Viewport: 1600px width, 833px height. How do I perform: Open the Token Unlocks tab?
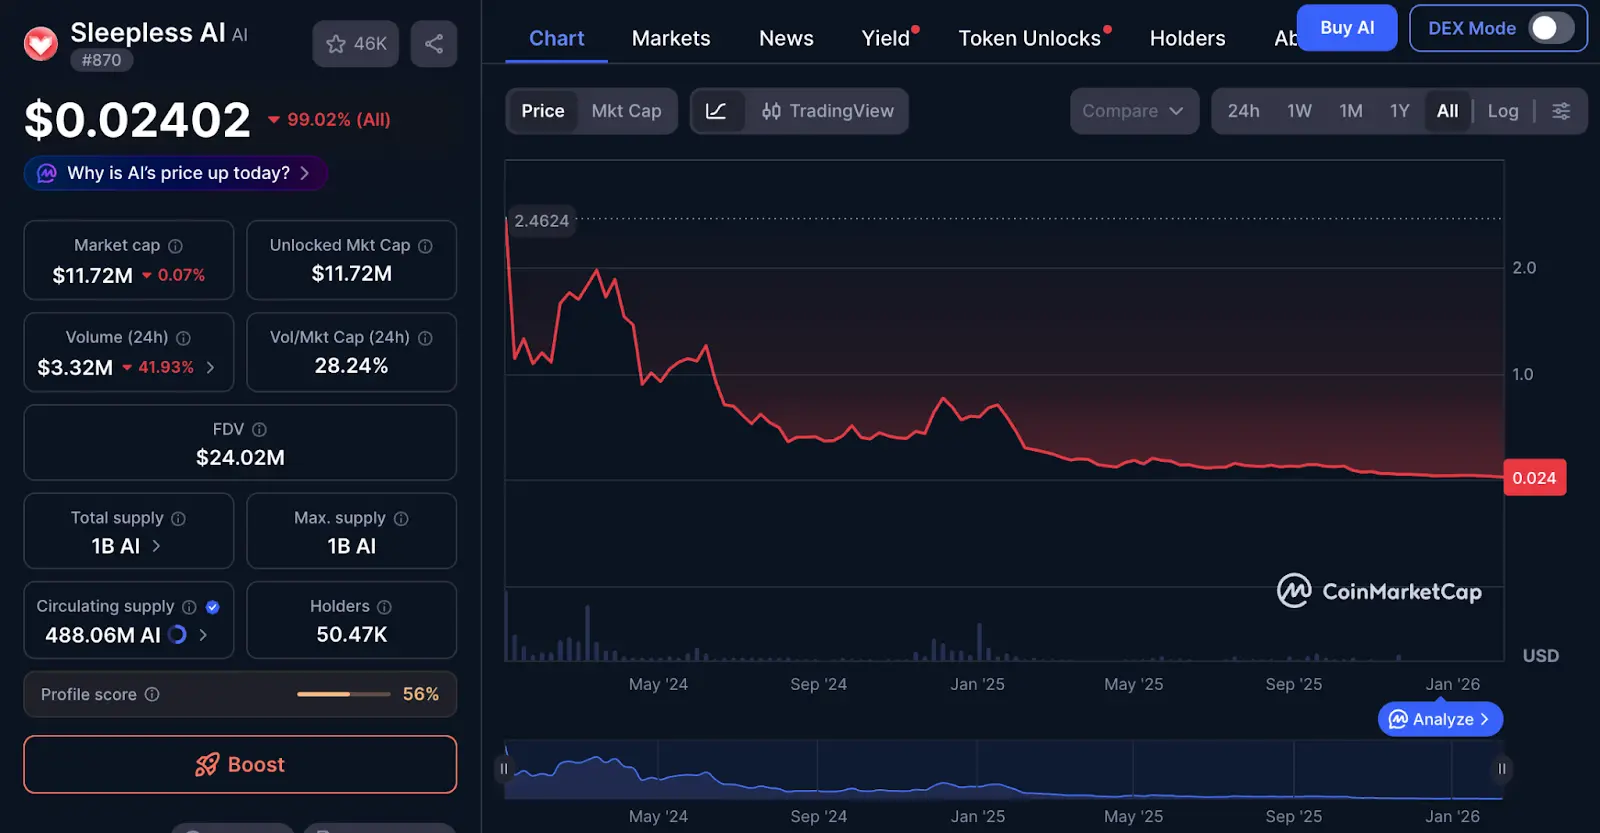pos(1029,38)
